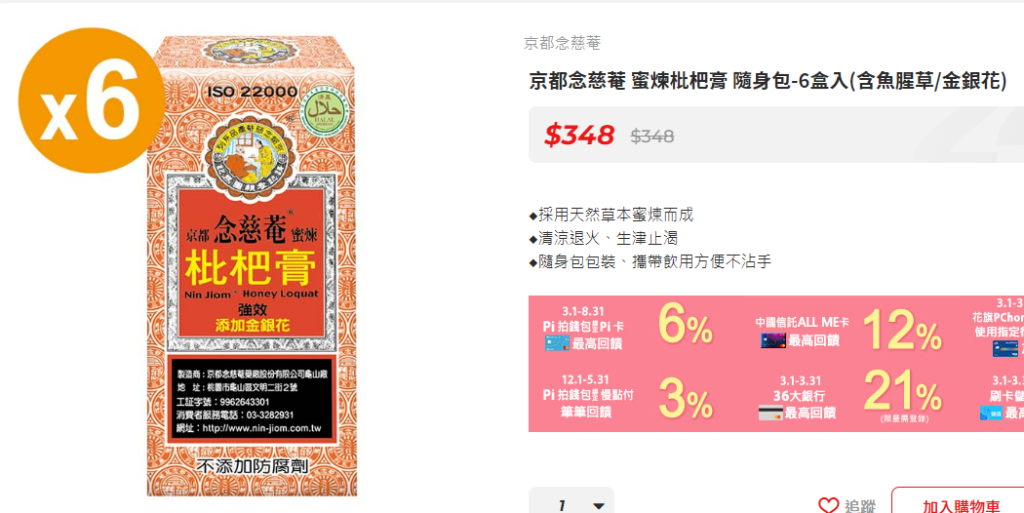The image size is (1024, 513).
Task: Click the heart icon to follow product
Action: (x=828, y=505)
